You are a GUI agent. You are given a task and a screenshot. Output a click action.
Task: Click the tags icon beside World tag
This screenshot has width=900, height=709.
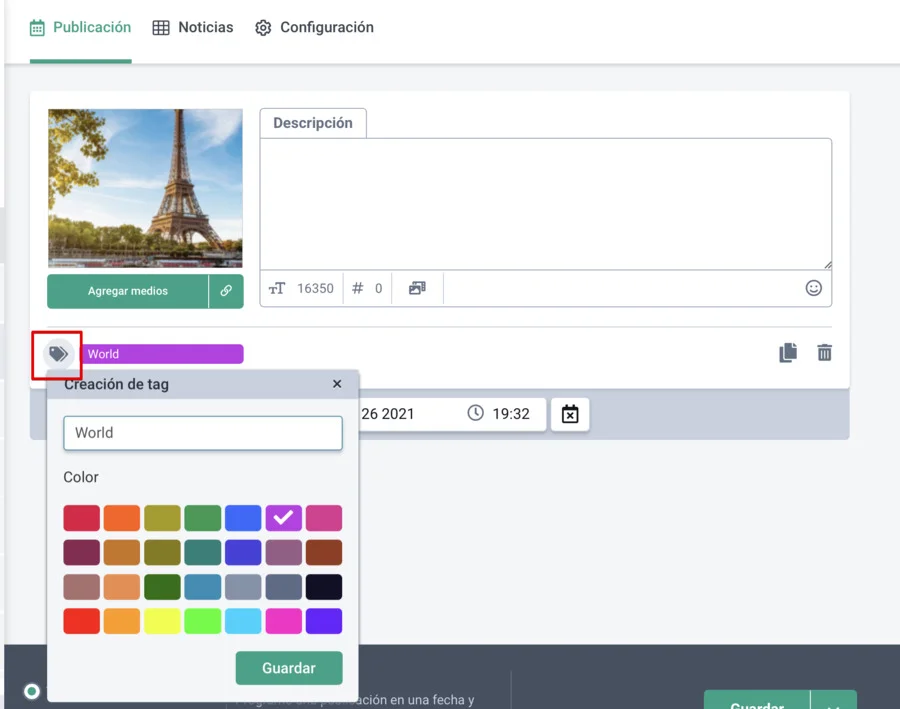pos(58,353)
